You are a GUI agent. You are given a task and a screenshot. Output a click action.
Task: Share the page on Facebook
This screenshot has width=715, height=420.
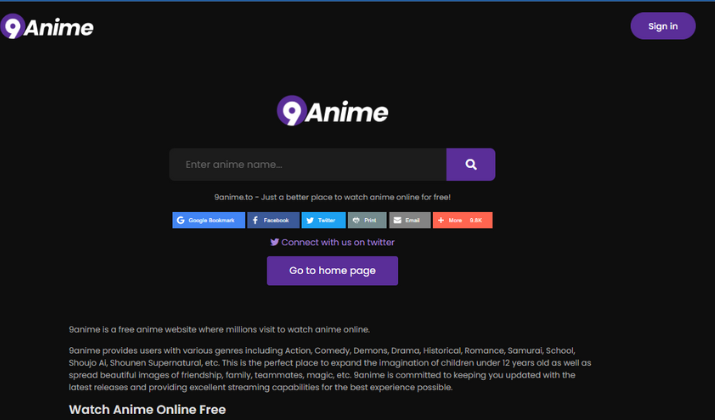273,220
